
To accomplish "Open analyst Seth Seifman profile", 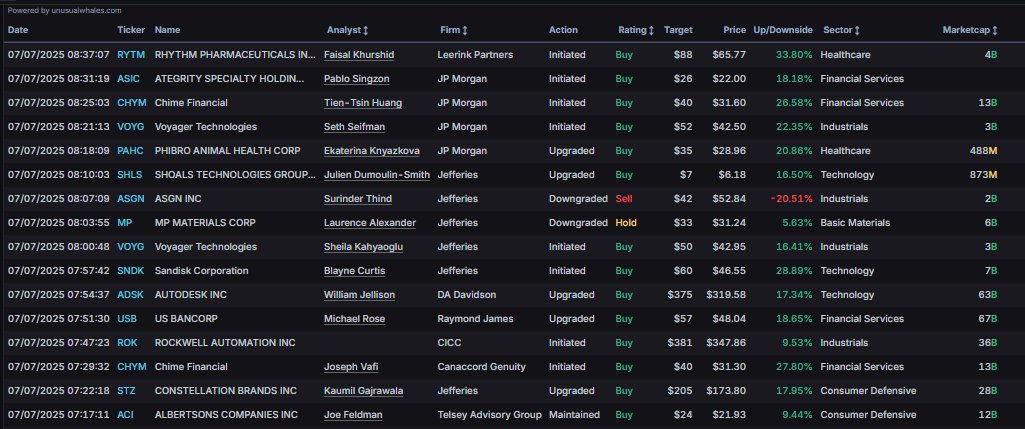I will 354,127.
